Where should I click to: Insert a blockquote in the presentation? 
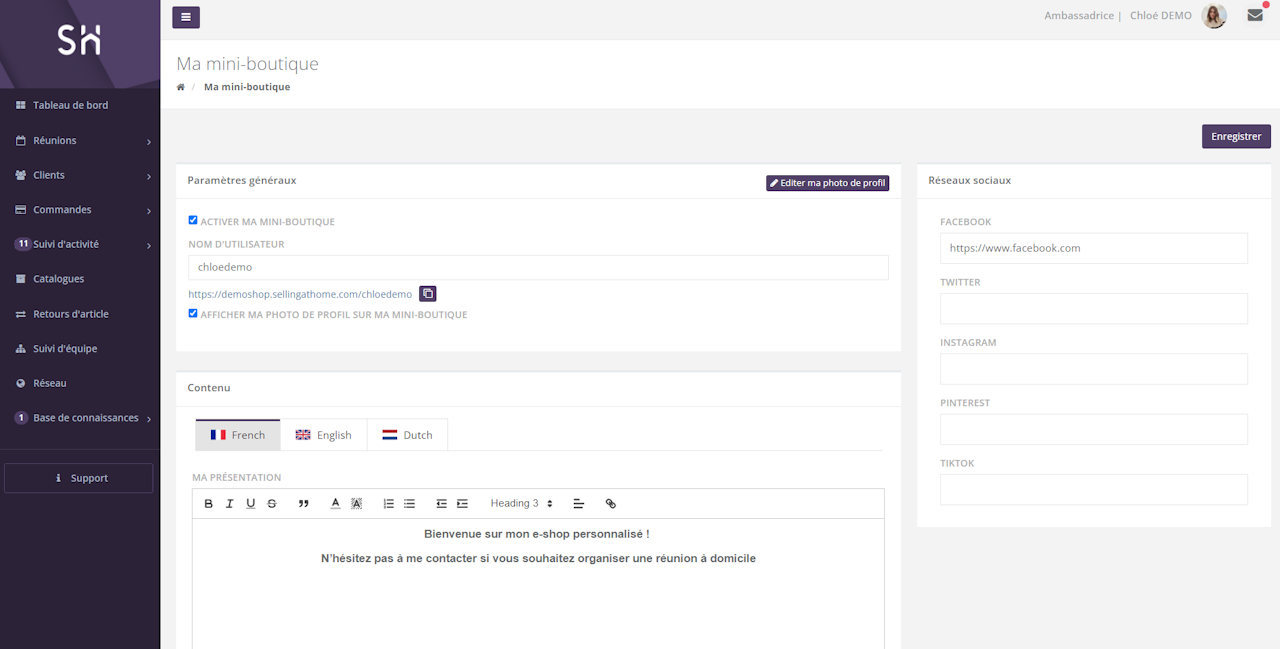(x=304, y=504)
